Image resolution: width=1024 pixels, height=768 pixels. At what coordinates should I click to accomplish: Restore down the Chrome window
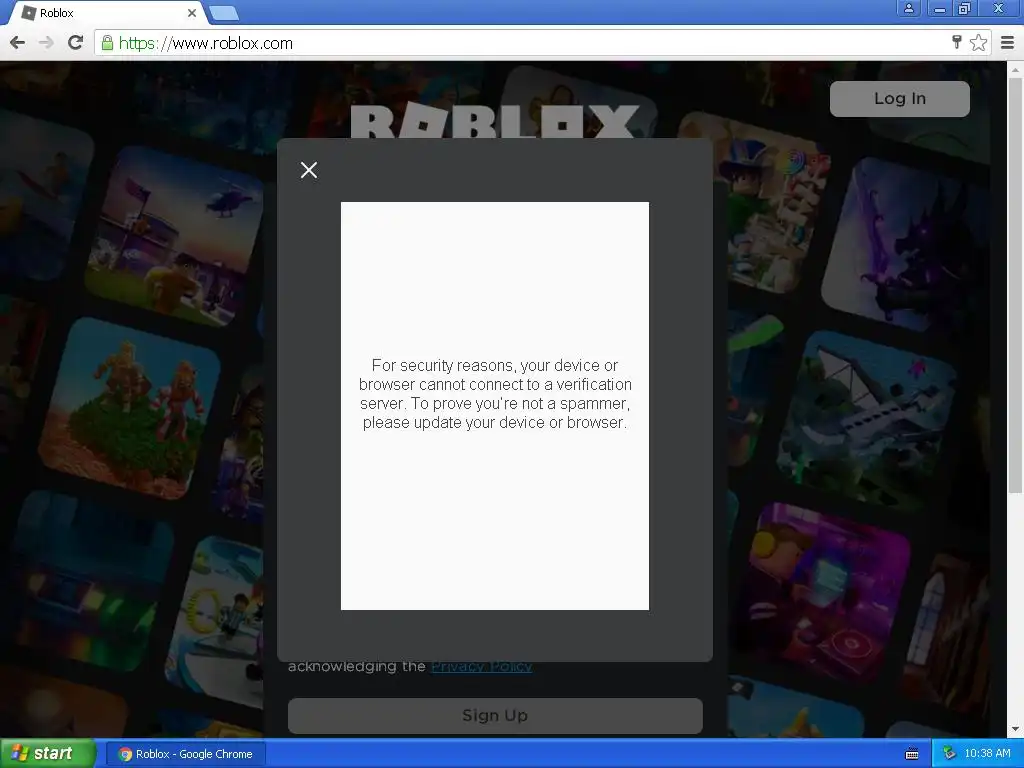coord(964,8)
